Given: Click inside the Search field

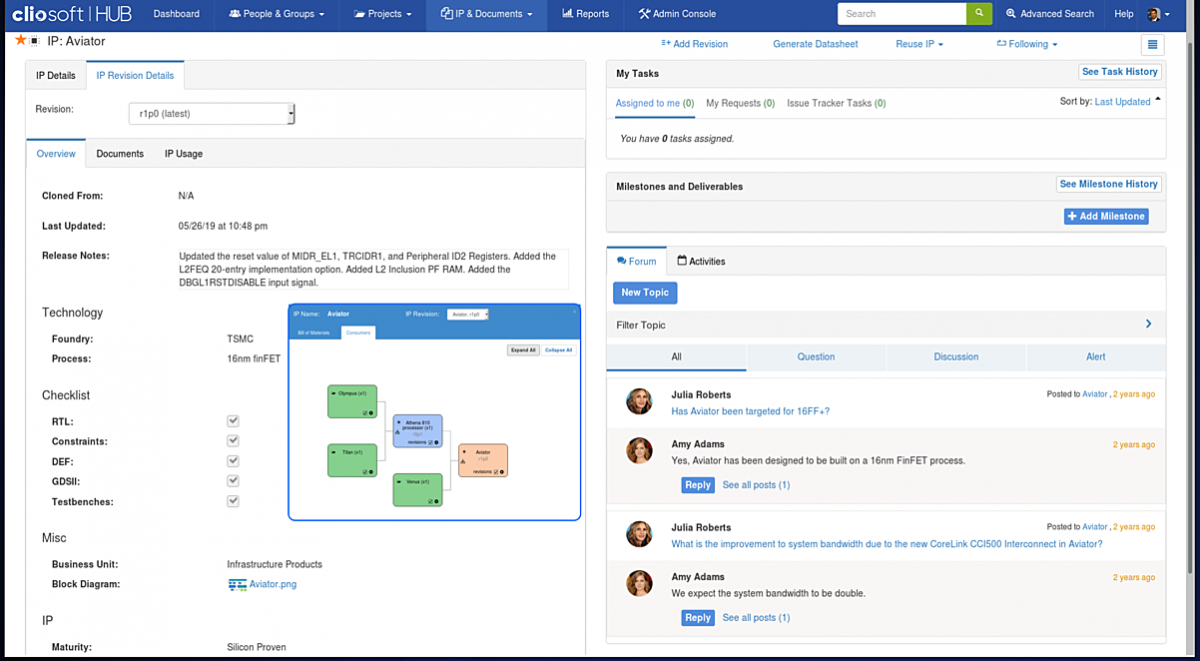Looking at the screenshot, I should (x=898, y=14).
